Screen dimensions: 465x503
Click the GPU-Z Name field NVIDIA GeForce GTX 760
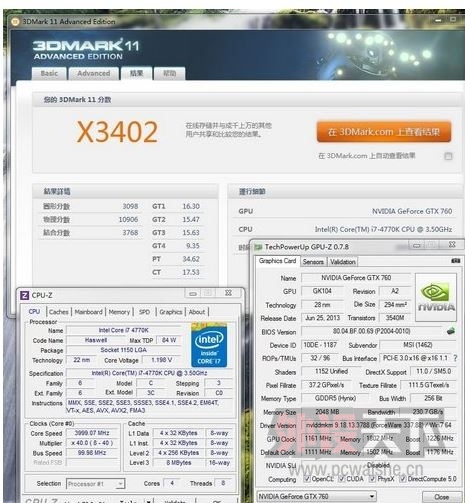(x=356, y=278)
